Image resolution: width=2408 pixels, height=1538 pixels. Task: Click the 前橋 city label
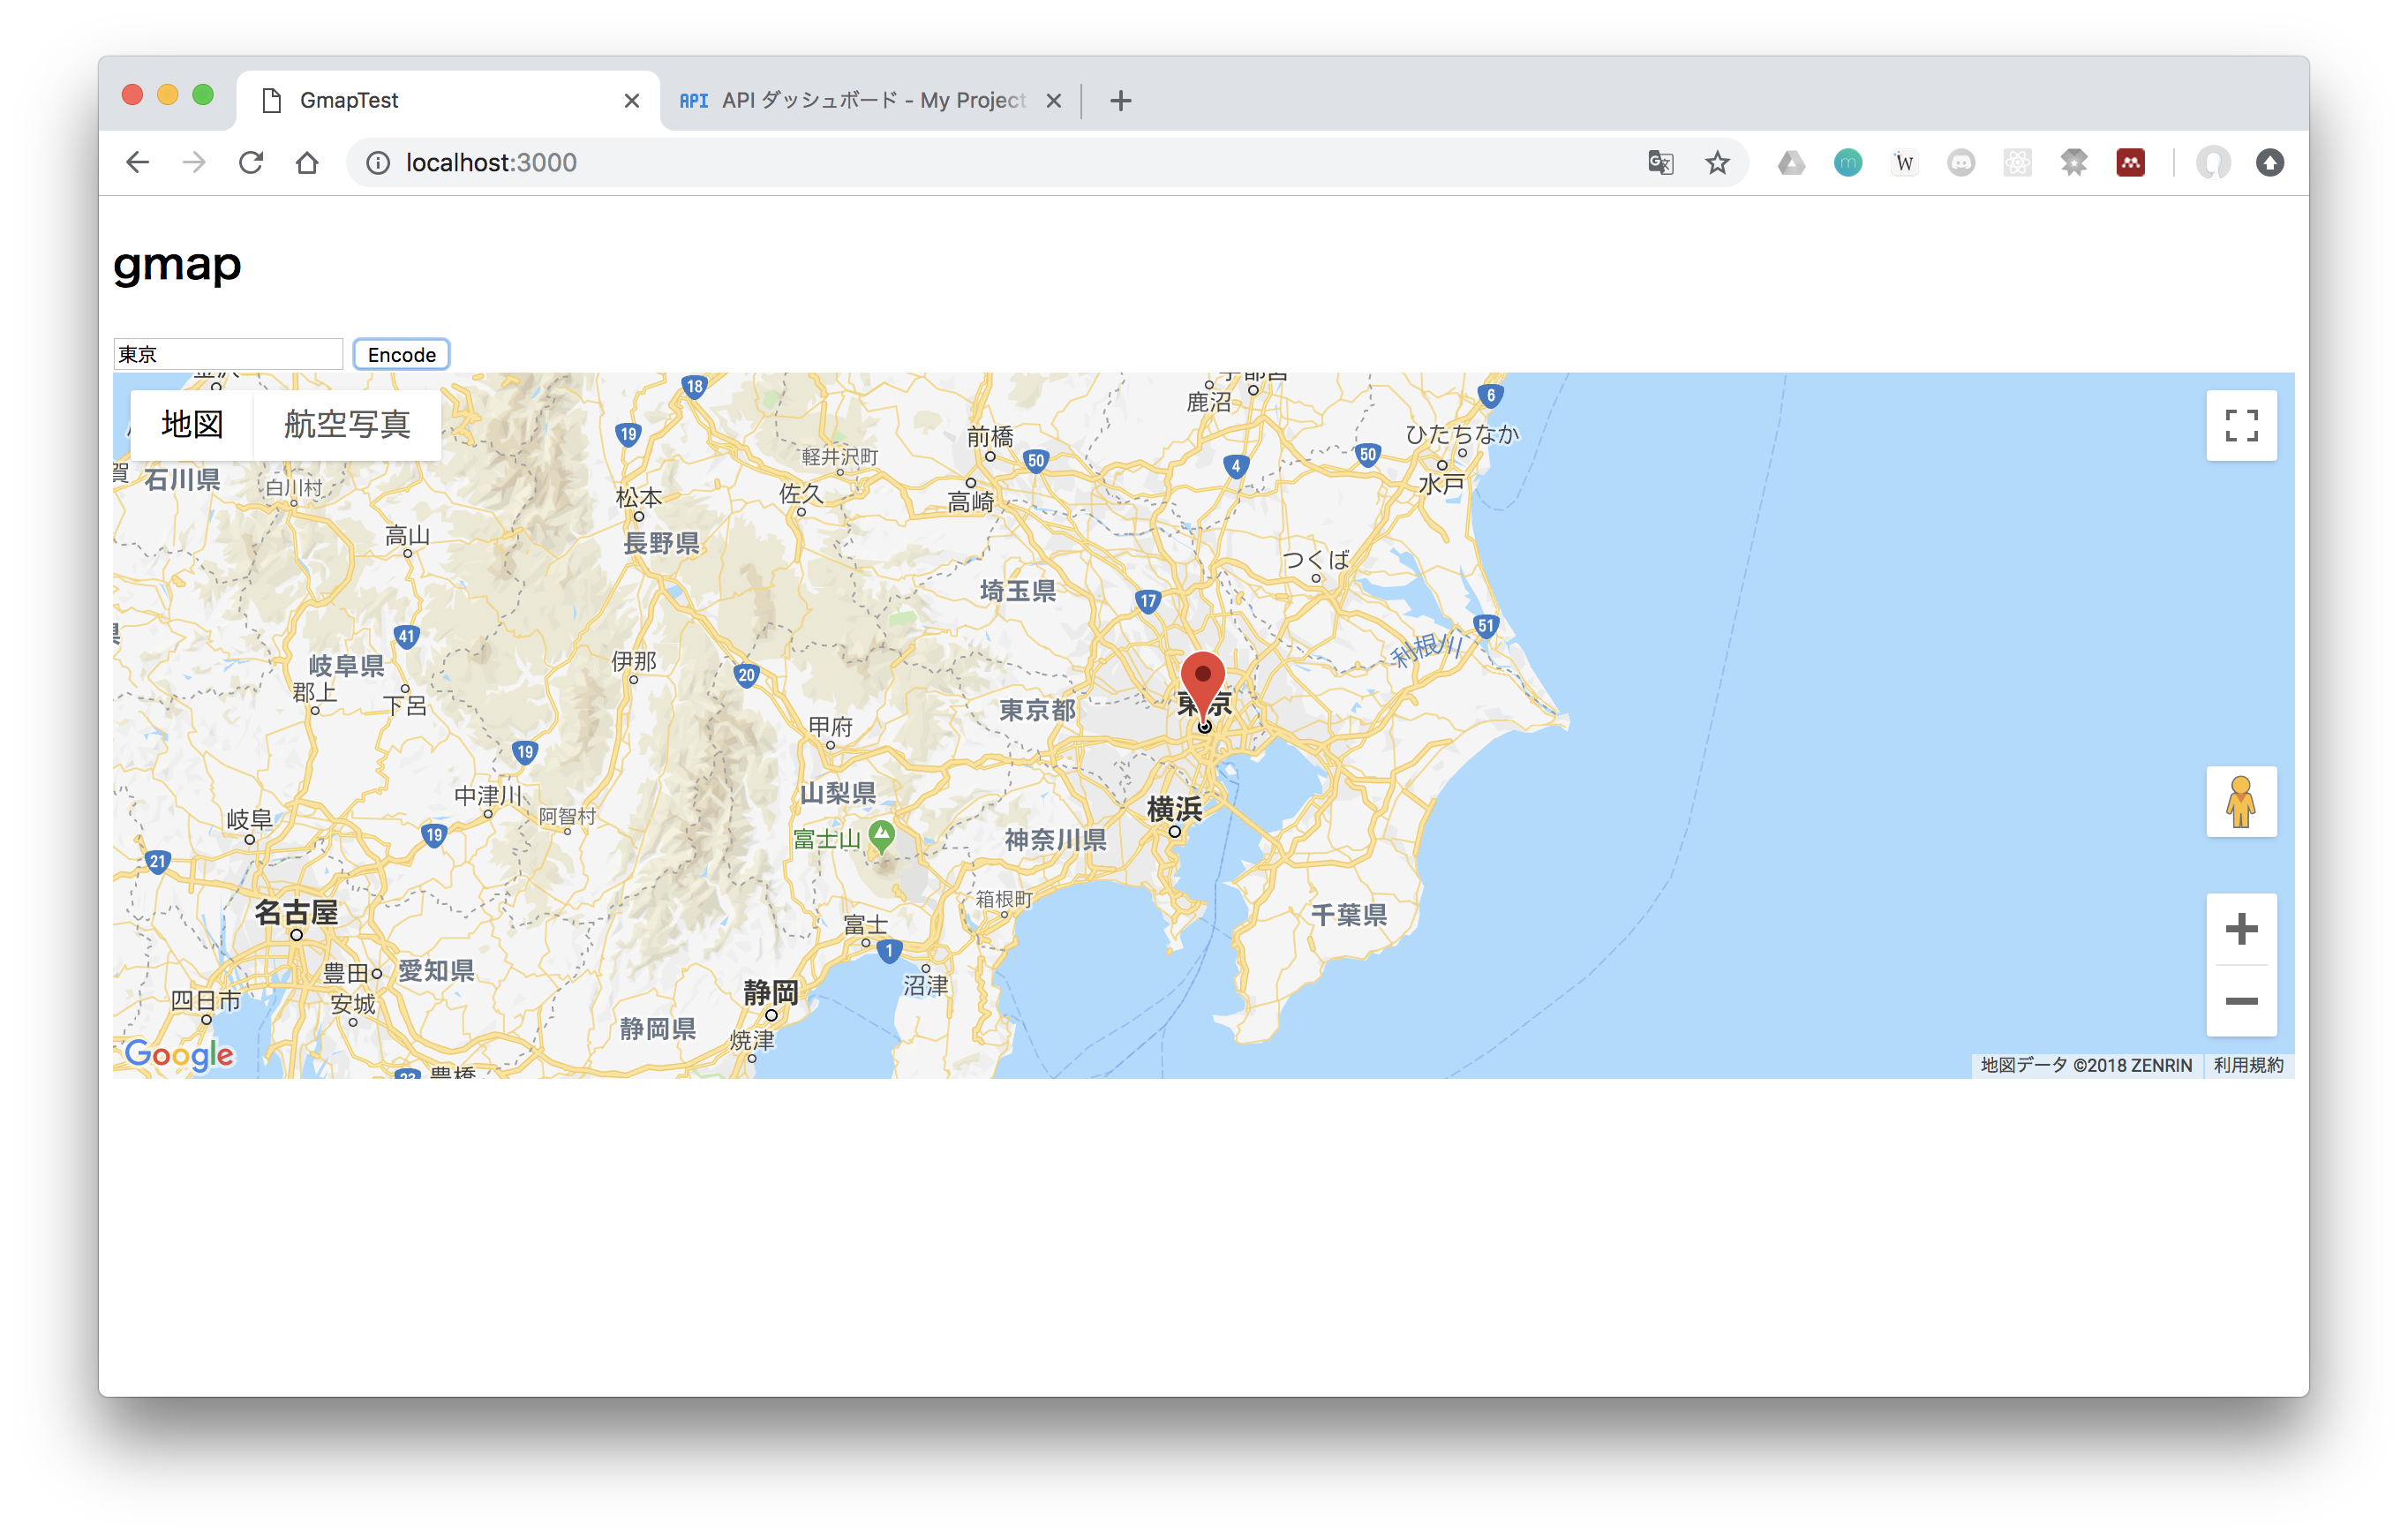[x=990, y=436]
